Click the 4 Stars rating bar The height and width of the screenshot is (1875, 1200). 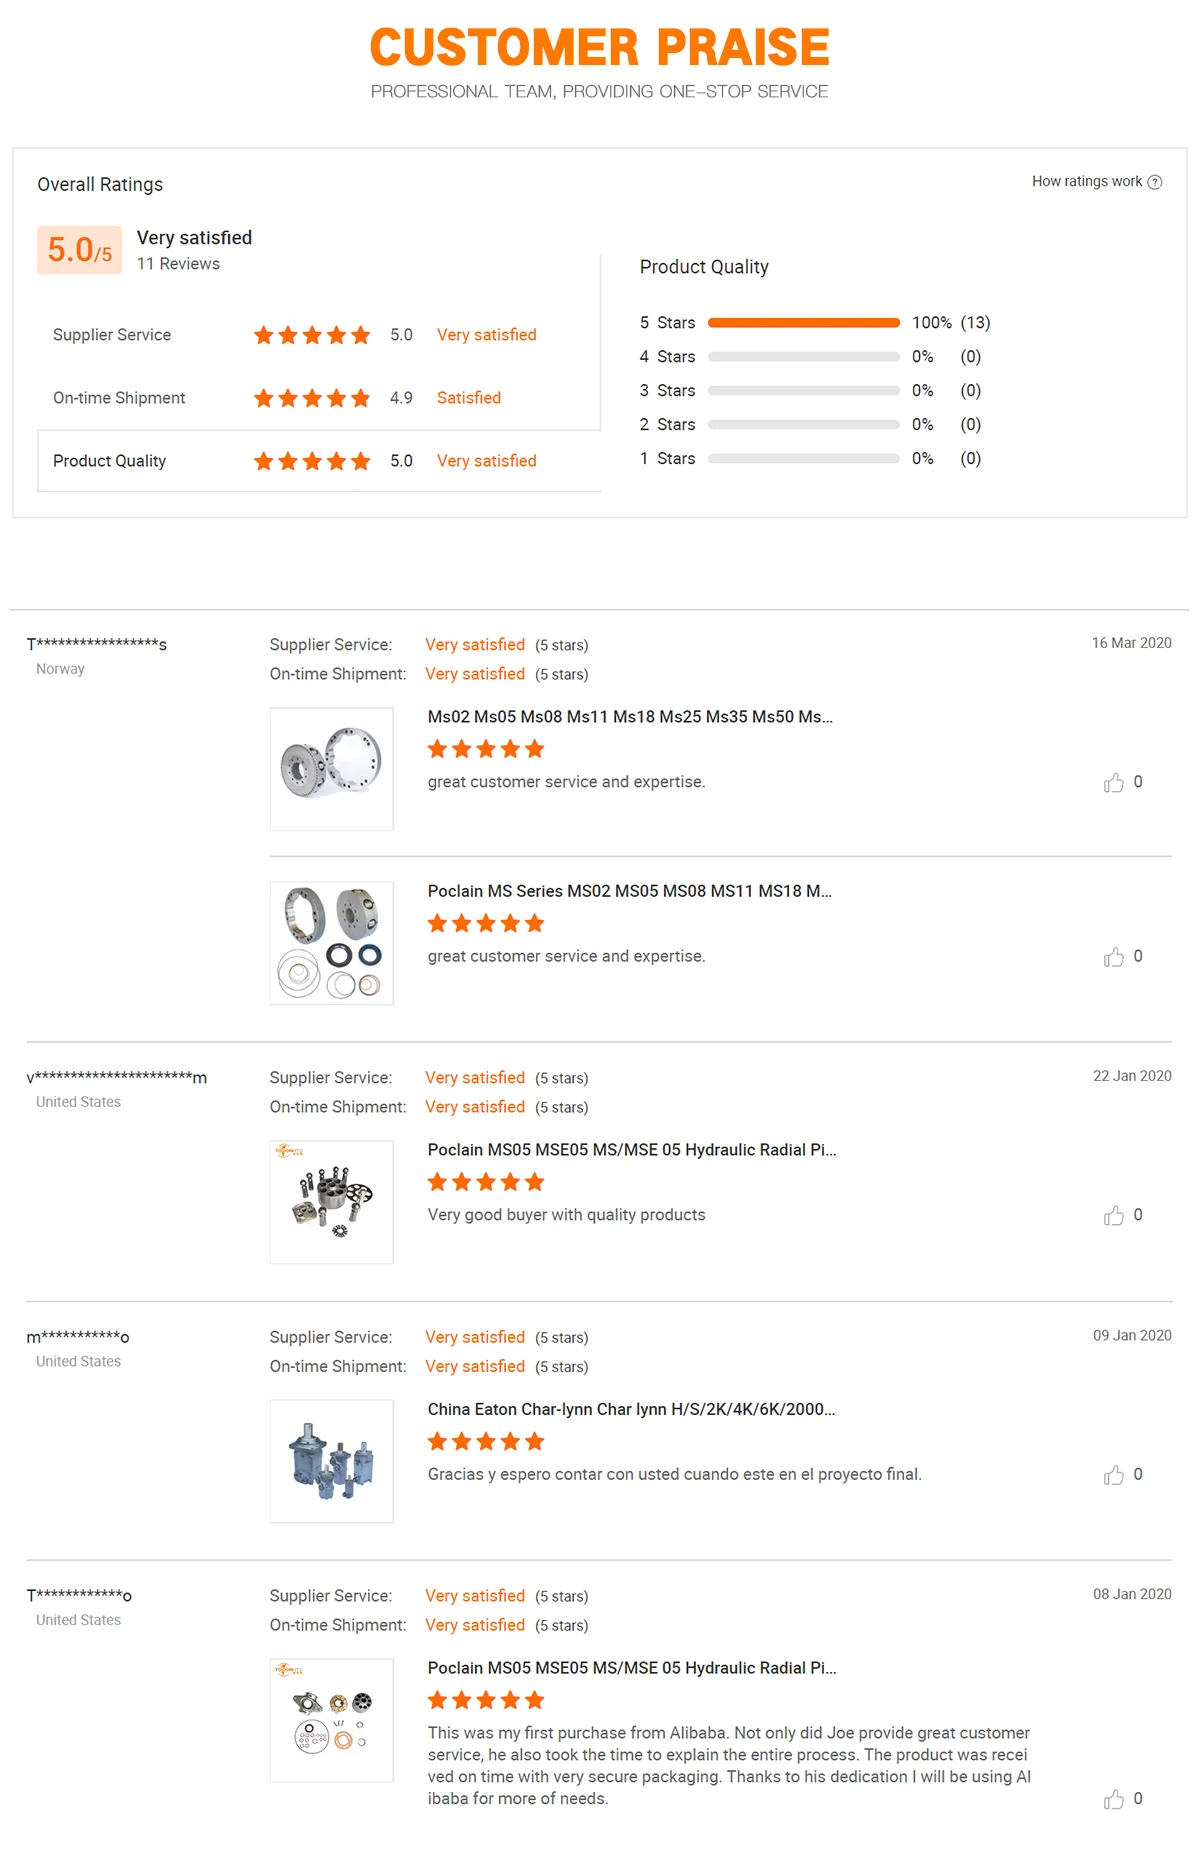pos(803,357)
